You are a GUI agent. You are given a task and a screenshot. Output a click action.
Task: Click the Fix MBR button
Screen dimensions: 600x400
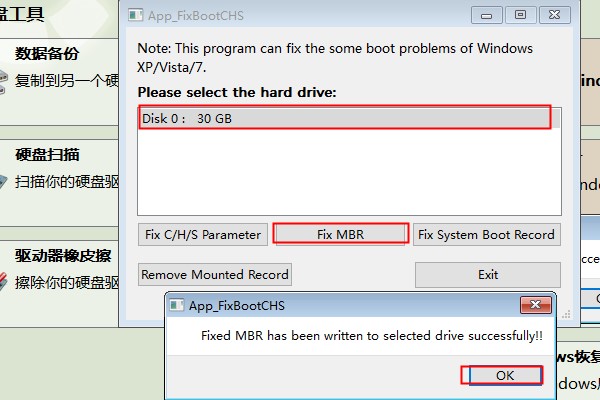pyautogui.click(x=341, y=234)
